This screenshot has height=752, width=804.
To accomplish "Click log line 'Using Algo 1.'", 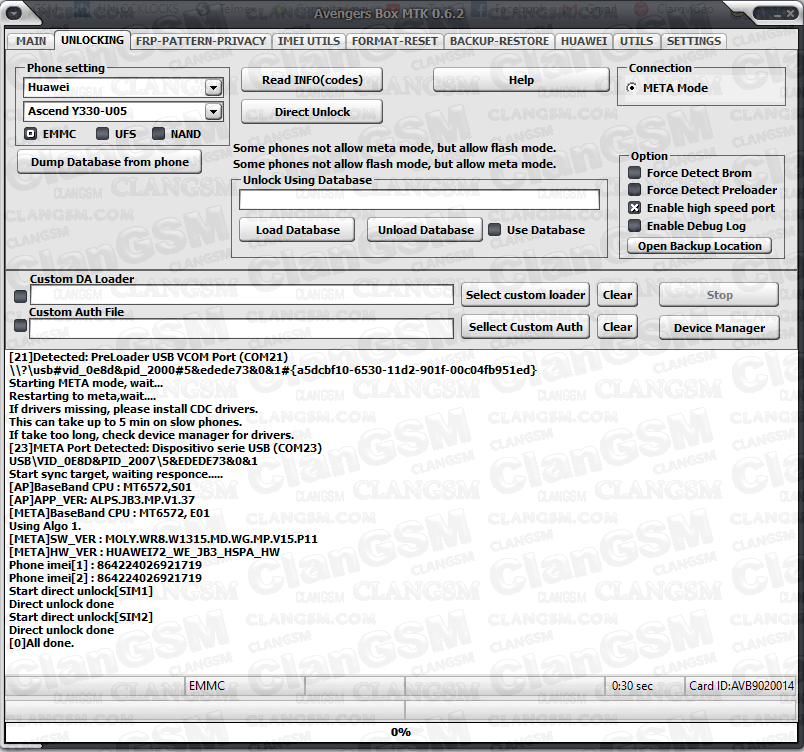I will tap(45, 526).
